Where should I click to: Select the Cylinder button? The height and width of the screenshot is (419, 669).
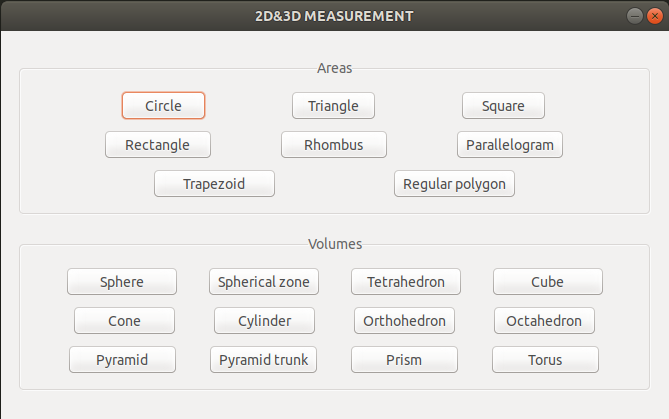coord(265,320)
